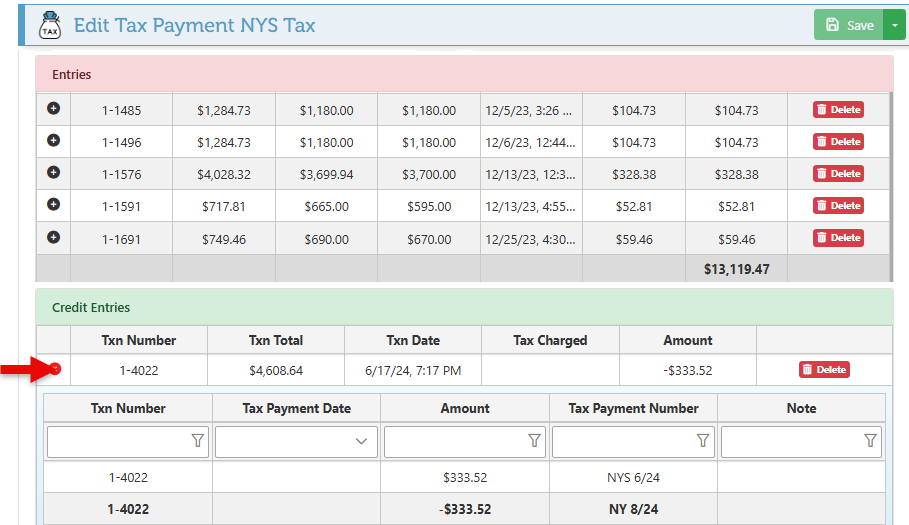This screenshot has height=525, width=909.
Task: Click the Note column filter funnel icon
Action: point(870,441)
